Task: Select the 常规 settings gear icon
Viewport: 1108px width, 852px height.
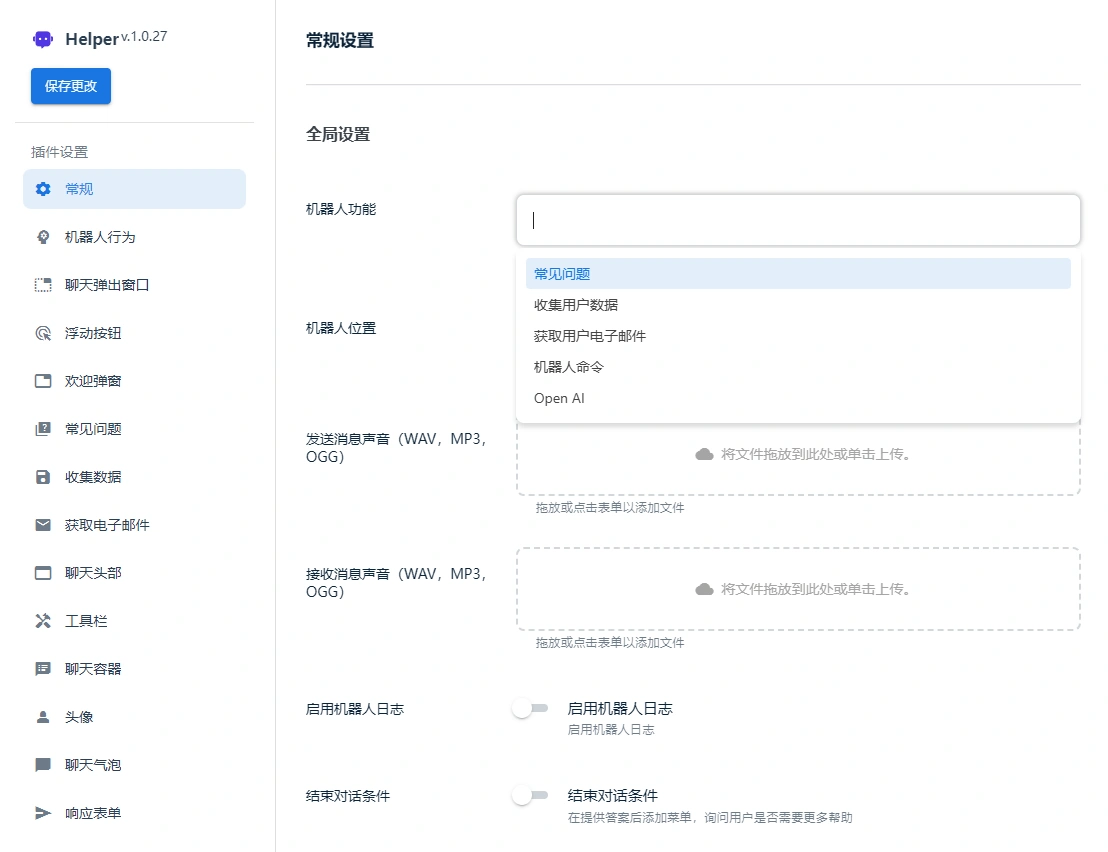Action: (41, 189)
